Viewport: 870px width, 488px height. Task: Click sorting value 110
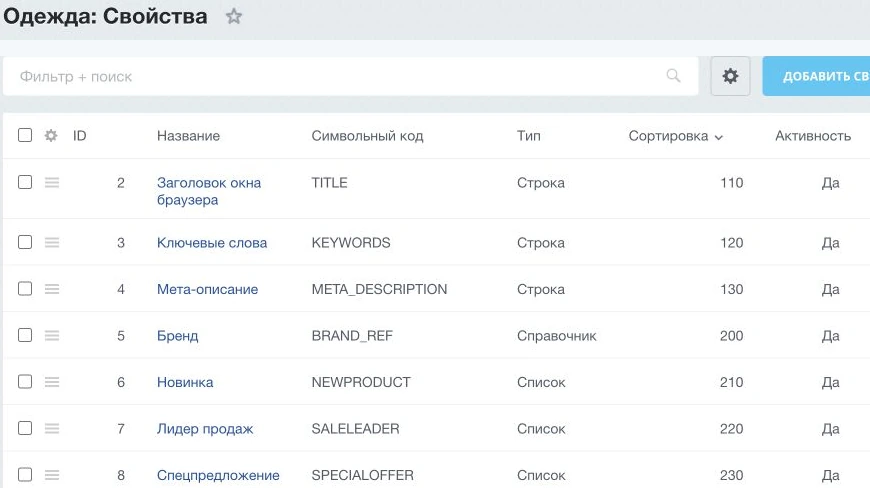pos(731,182)
